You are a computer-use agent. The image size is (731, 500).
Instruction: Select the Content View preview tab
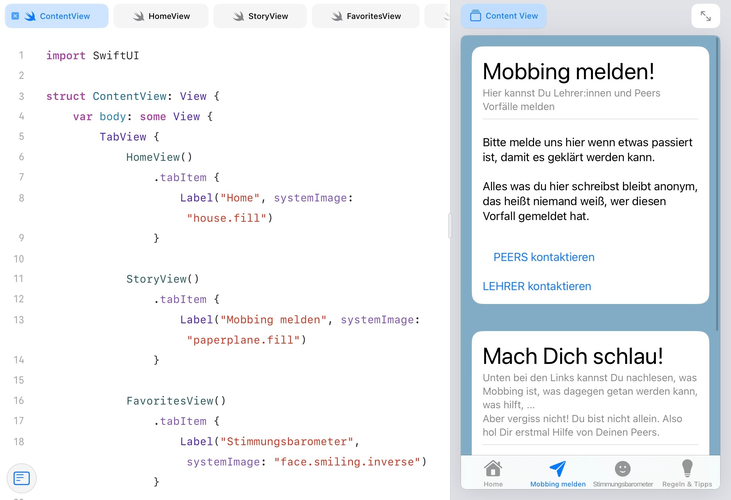click(x=503, y=16)
